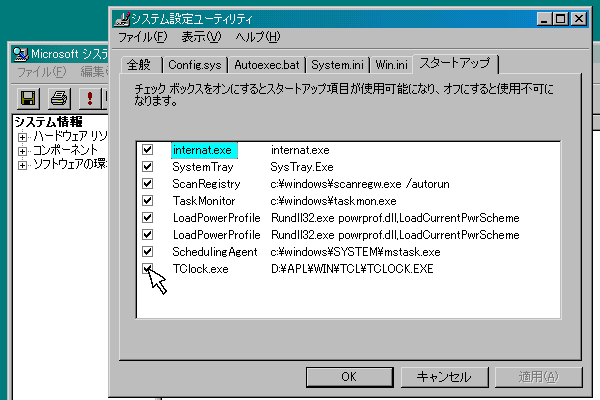The width and height of the screenshot is (600, 400).
Task: Toggle the SystemTray startup checkbox
Action: (147, 167)
